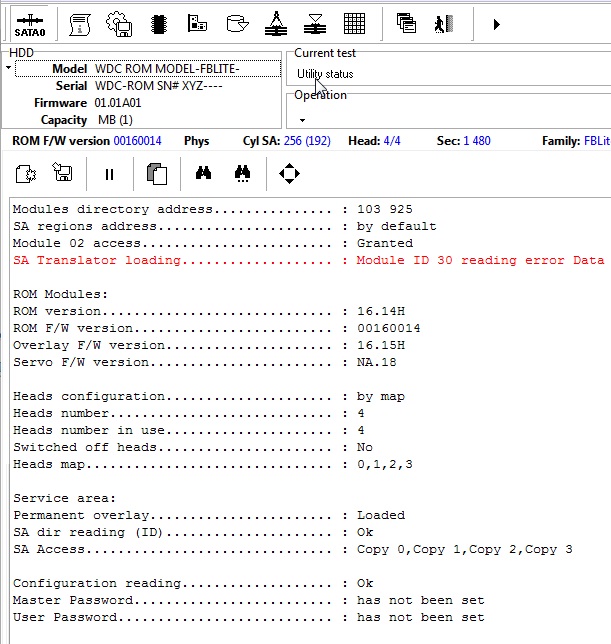The width and height of the screenshot is (611, 644).
Task: Click the red SA Translator loading error line
Action: (x=308, y=260)
